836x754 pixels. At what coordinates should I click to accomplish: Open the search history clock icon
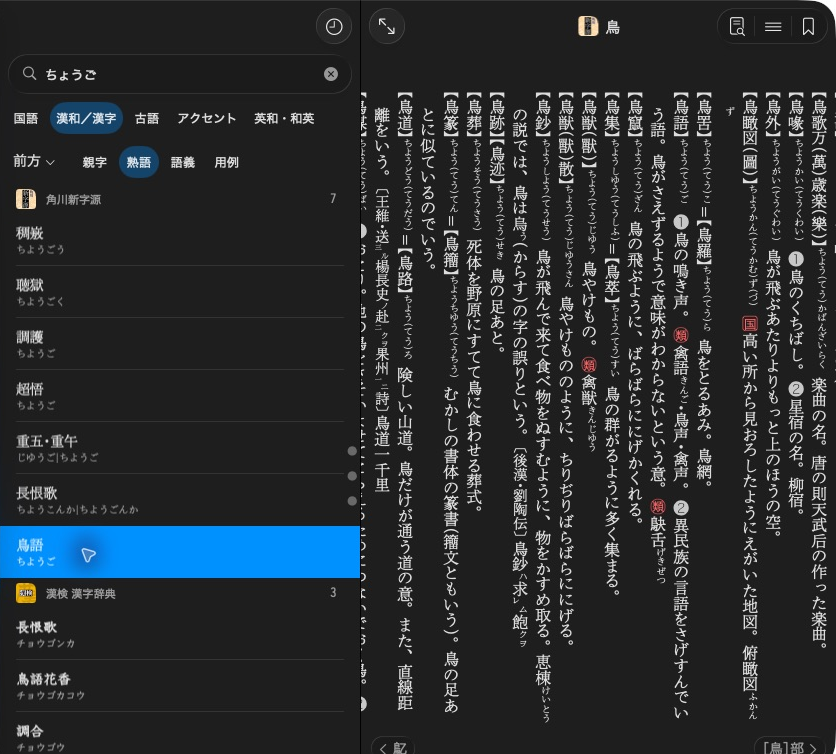click(334, 27)
